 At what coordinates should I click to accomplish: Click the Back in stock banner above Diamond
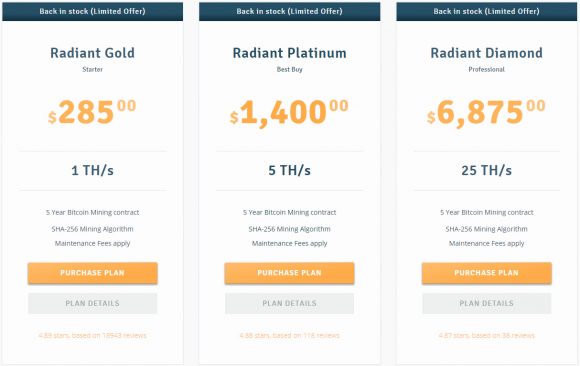tap(486, 11)
